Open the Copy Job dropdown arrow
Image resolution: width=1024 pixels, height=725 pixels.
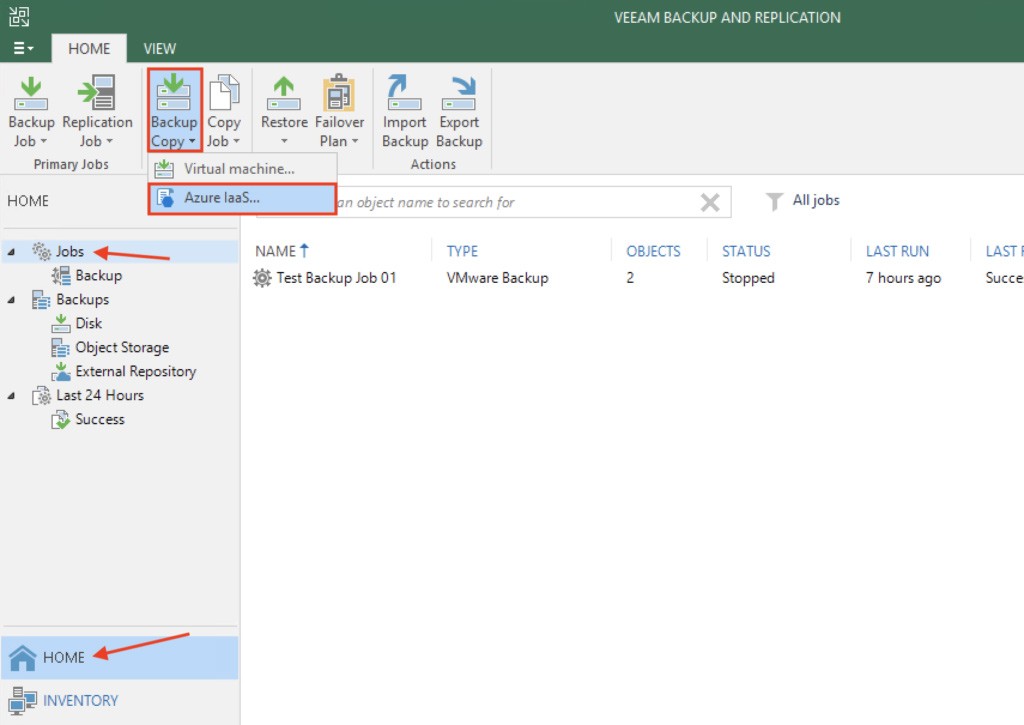click(x=236, y=141)
